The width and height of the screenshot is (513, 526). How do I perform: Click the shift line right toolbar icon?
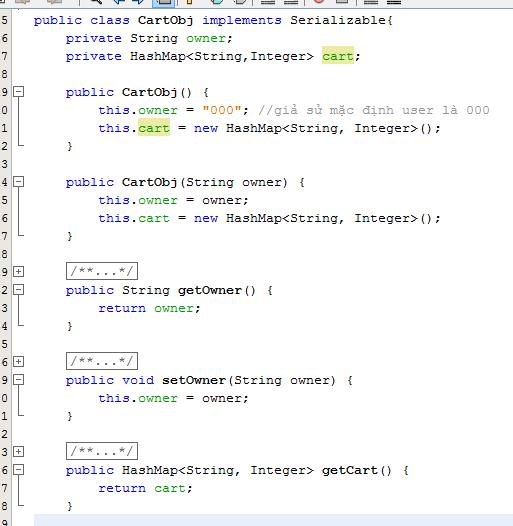coord(291,1)
